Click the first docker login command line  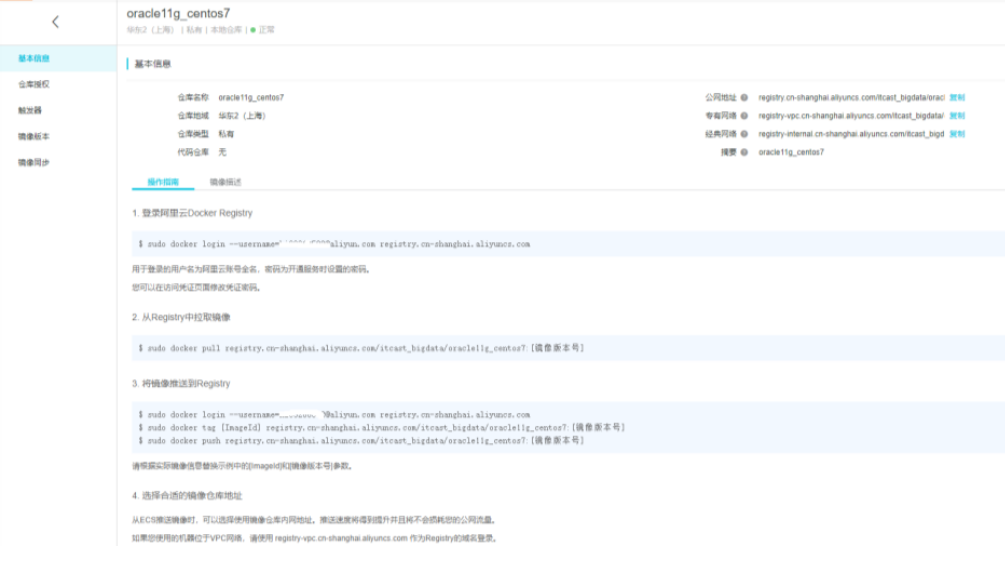click(334, 244)
